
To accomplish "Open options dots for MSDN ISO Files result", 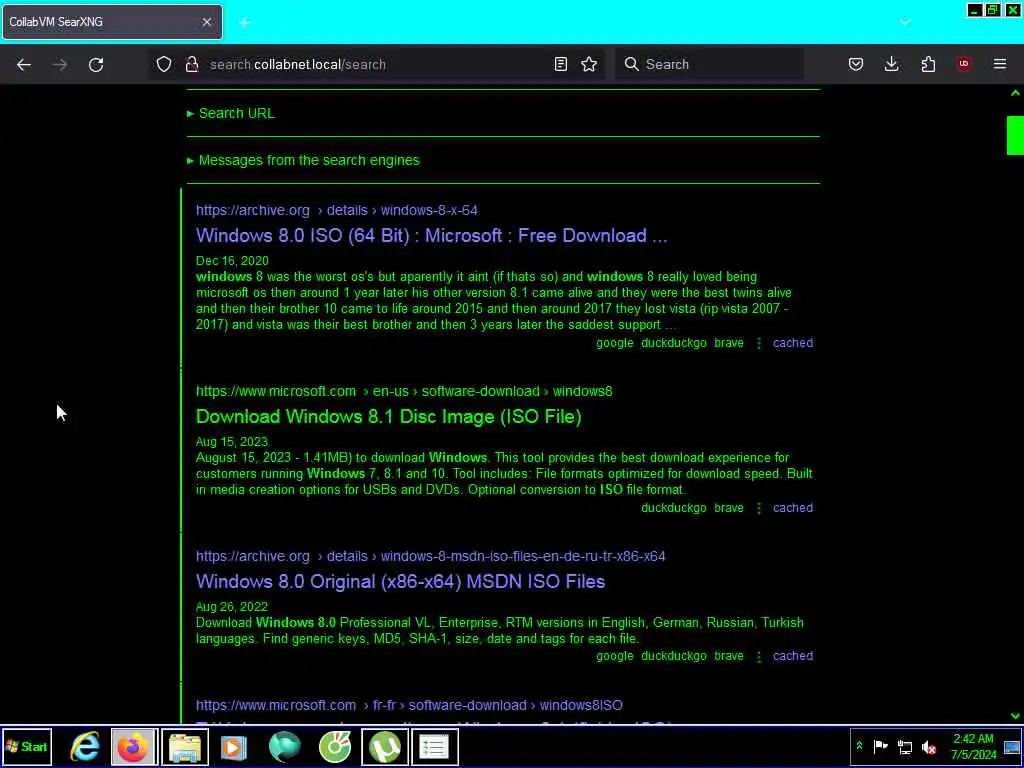I will coord(758,656).
